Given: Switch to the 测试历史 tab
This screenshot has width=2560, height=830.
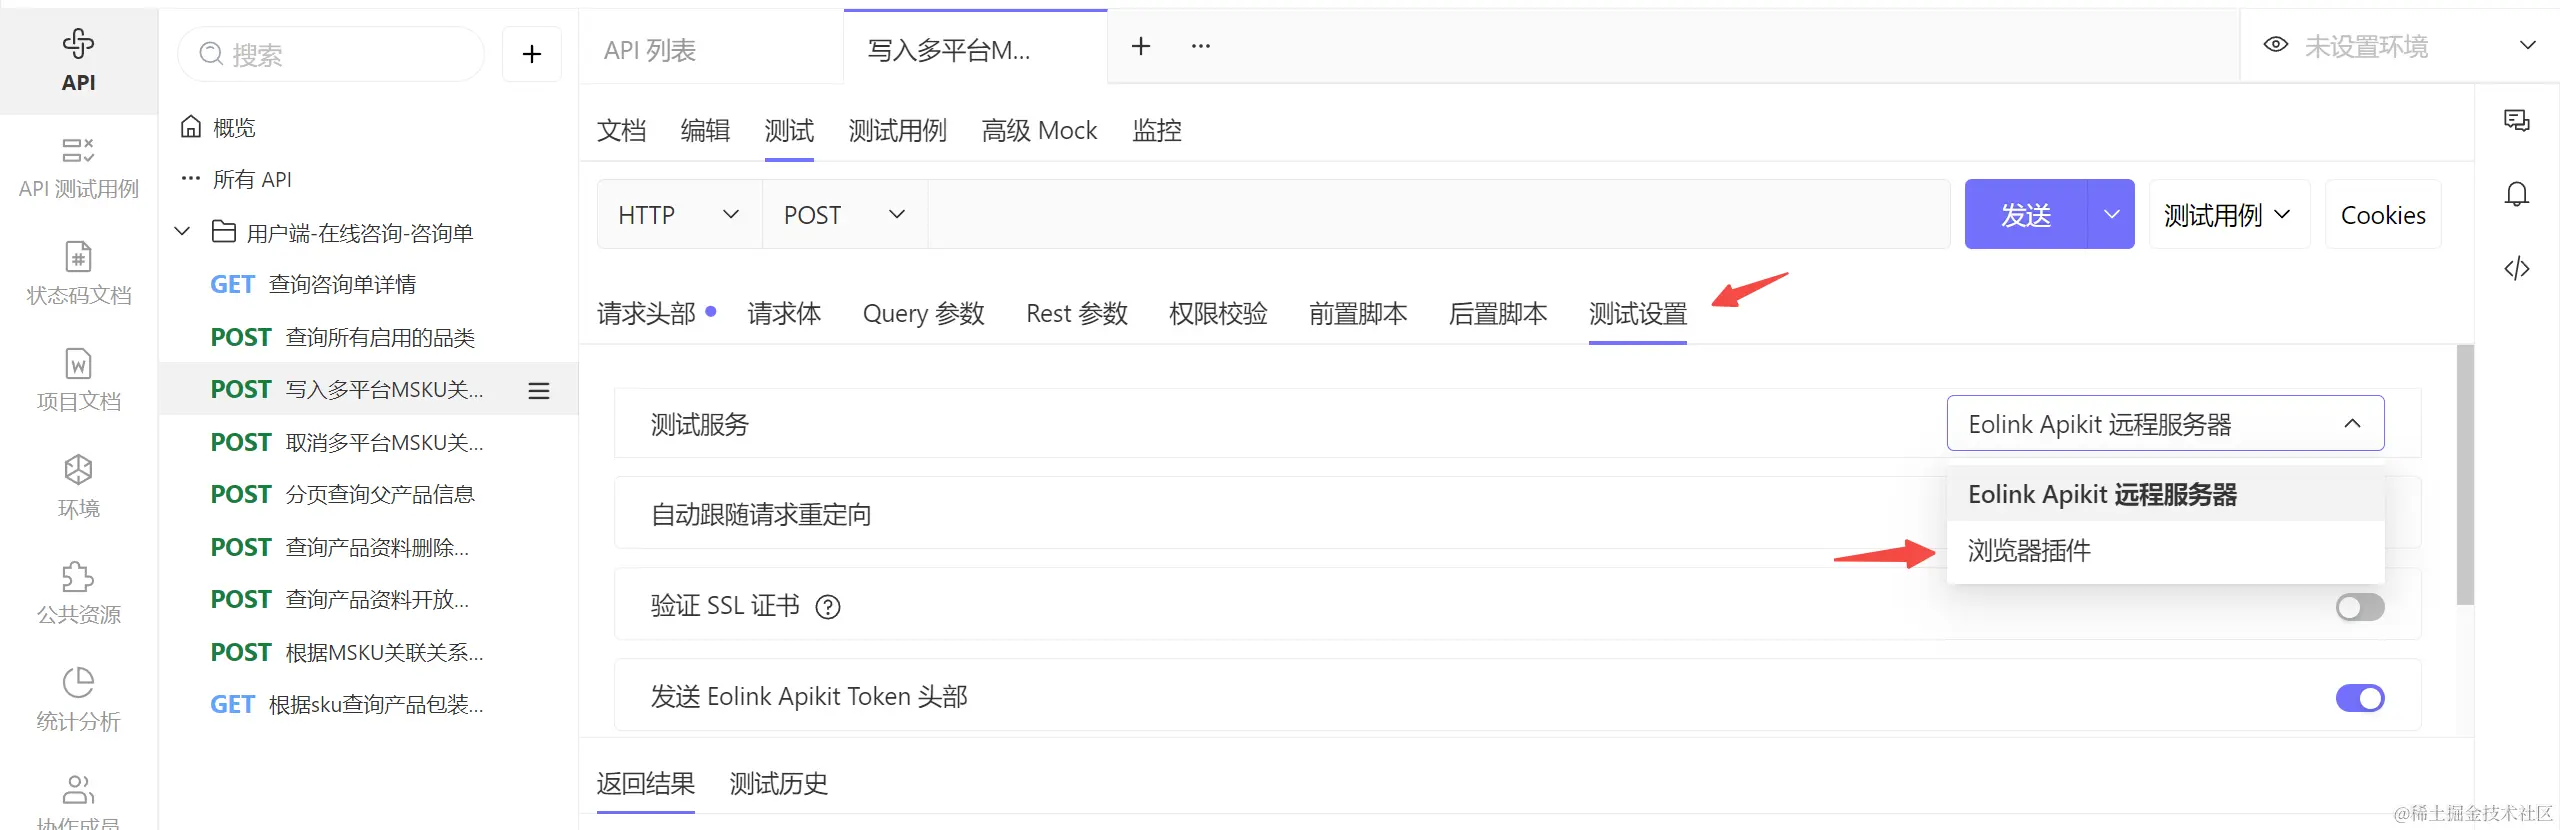Looking at the screenshot, I should (x=778, y=784).
